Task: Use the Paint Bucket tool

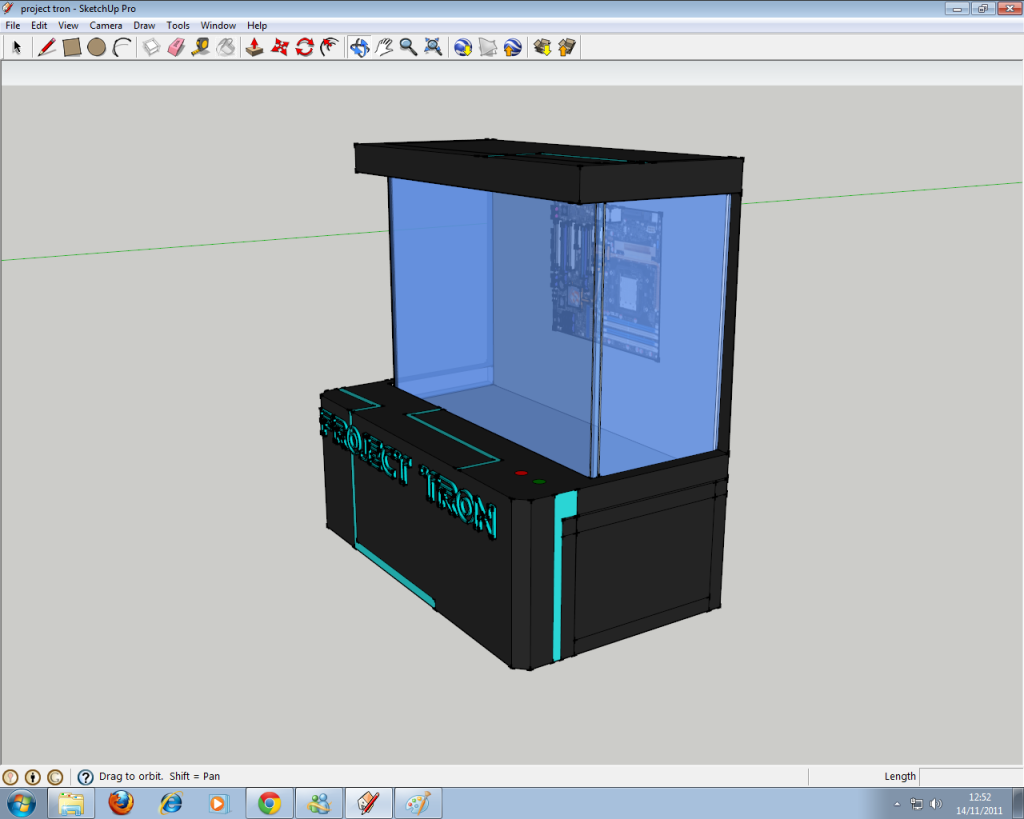Action: point(226,47)
